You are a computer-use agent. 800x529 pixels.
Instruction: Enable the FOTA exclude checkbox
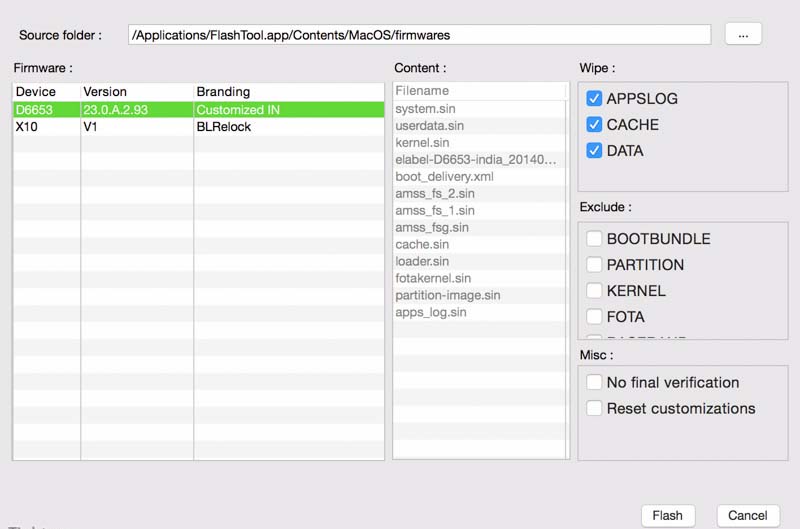coord(594,317)
